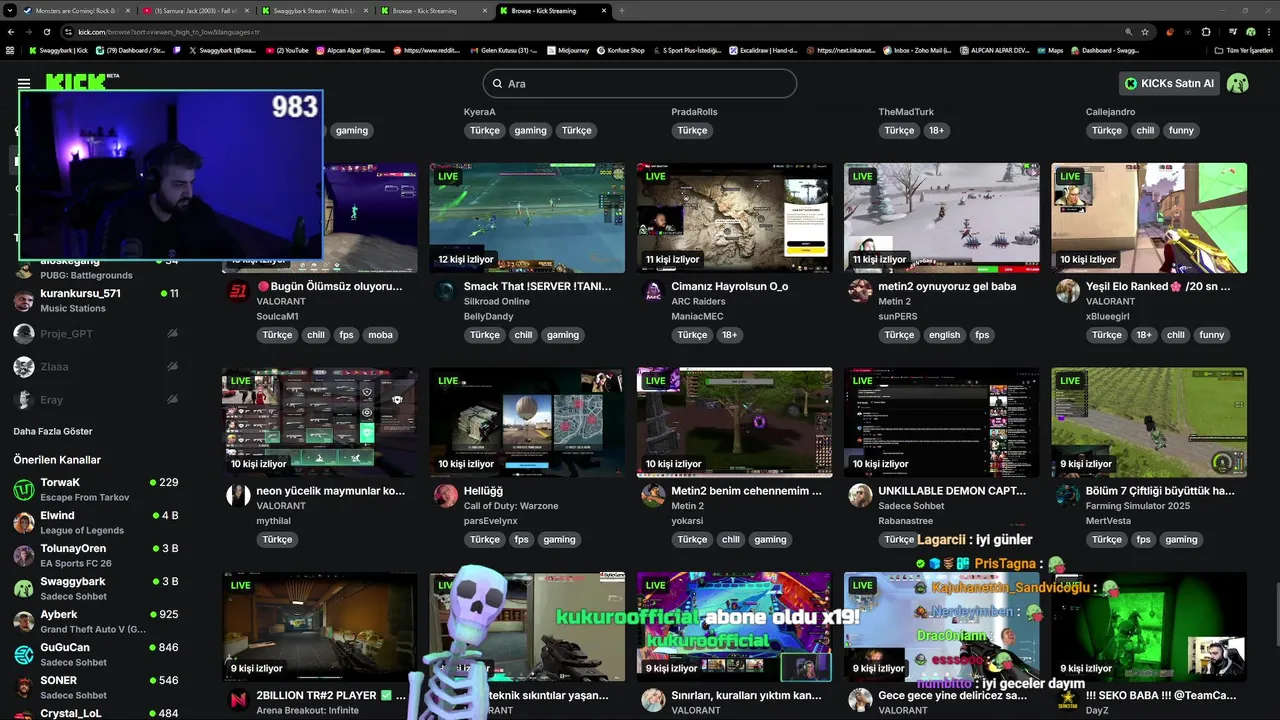Click ARC Raiders category link
1280x720 pixels.
click(698, 301)
